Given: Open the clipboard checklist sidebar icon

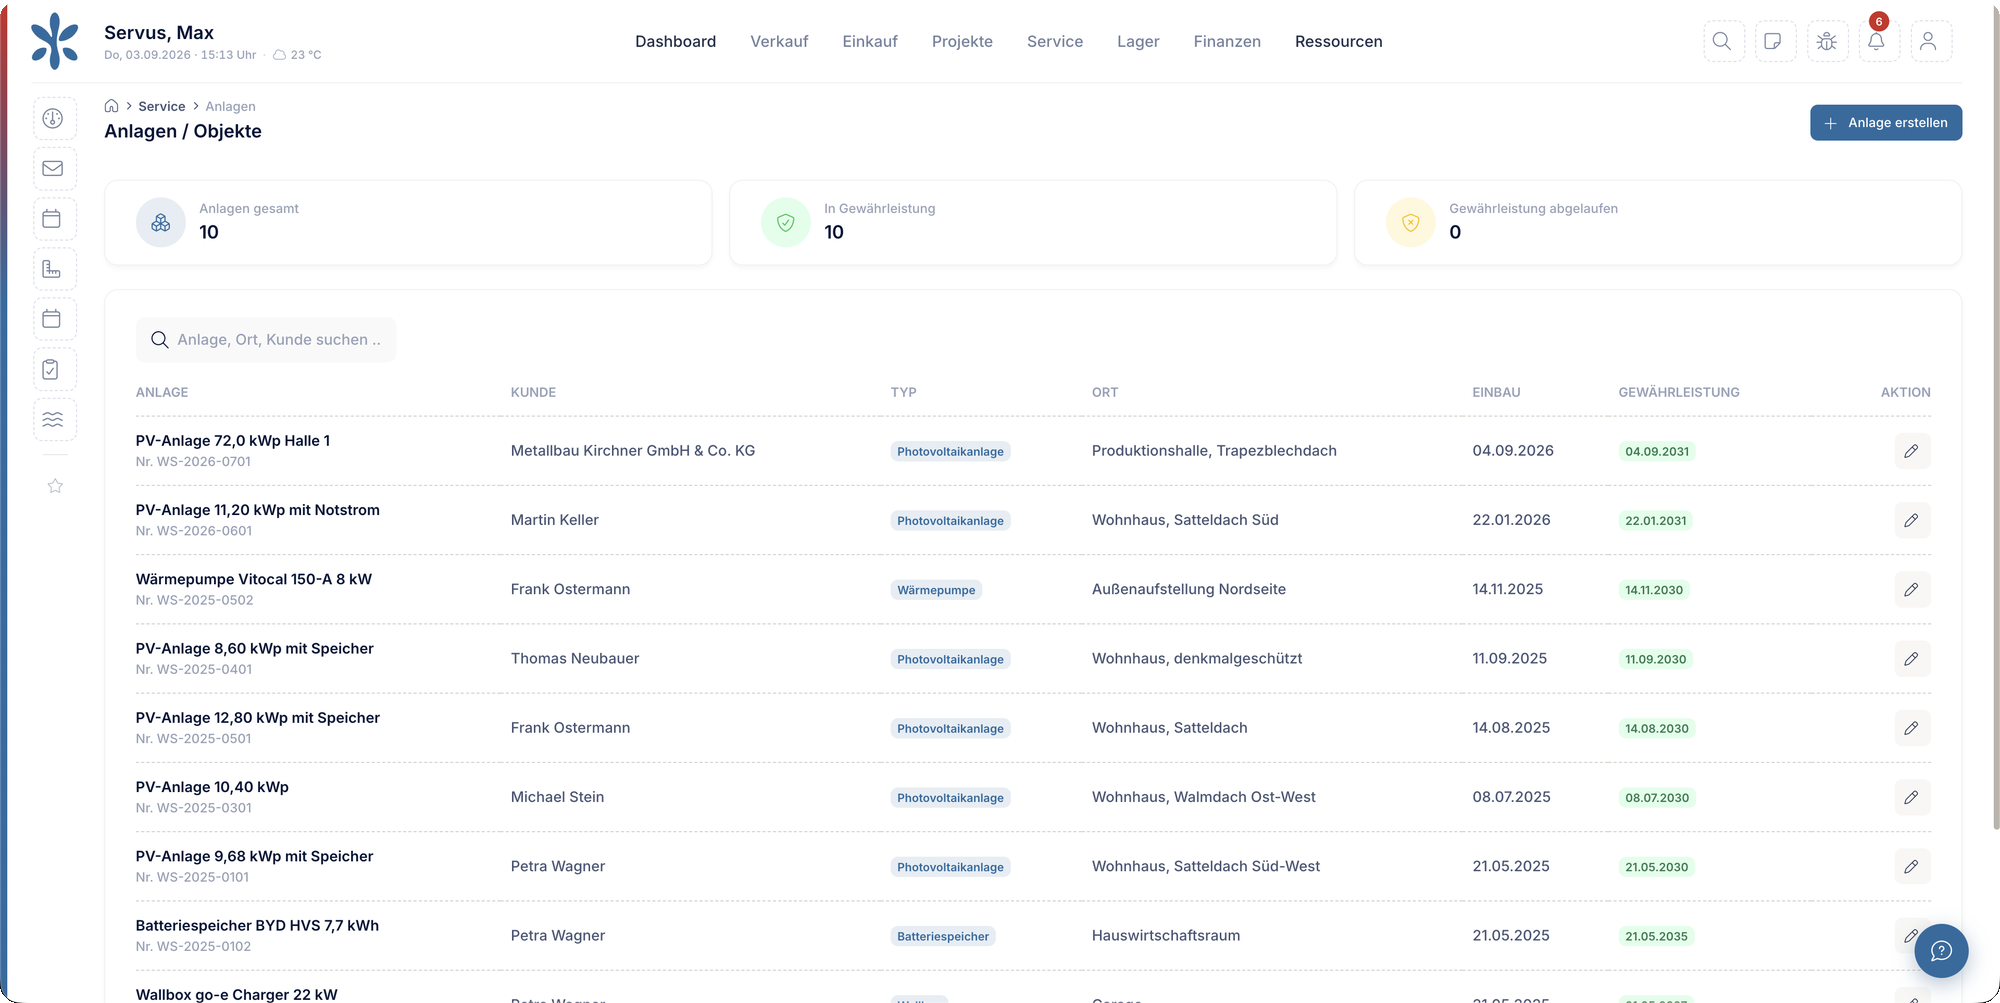Looking at the screenshot, I should tap(54, 370).
